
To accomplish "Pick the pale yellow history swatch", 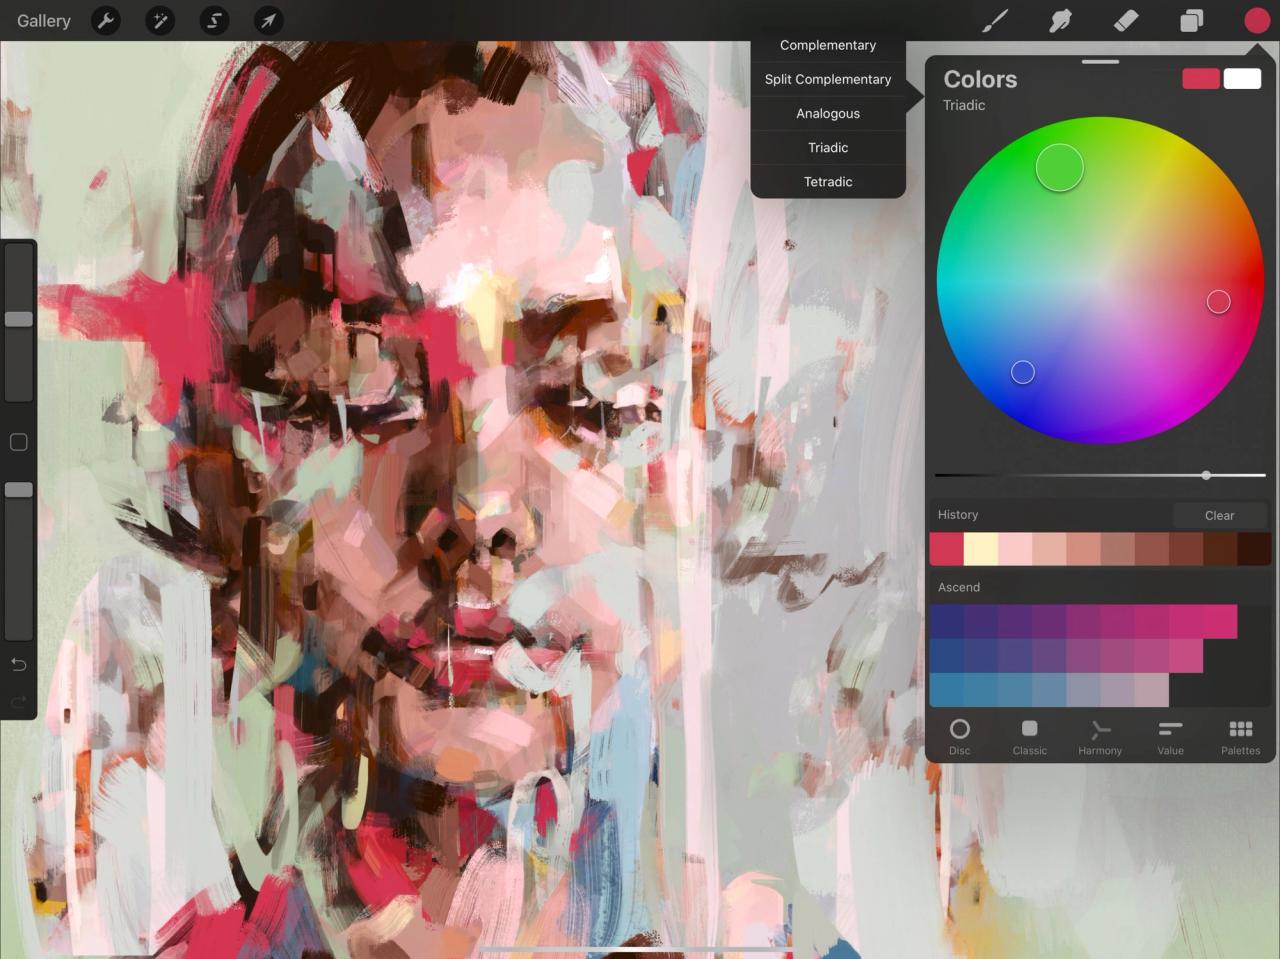I will coord(981,549).
